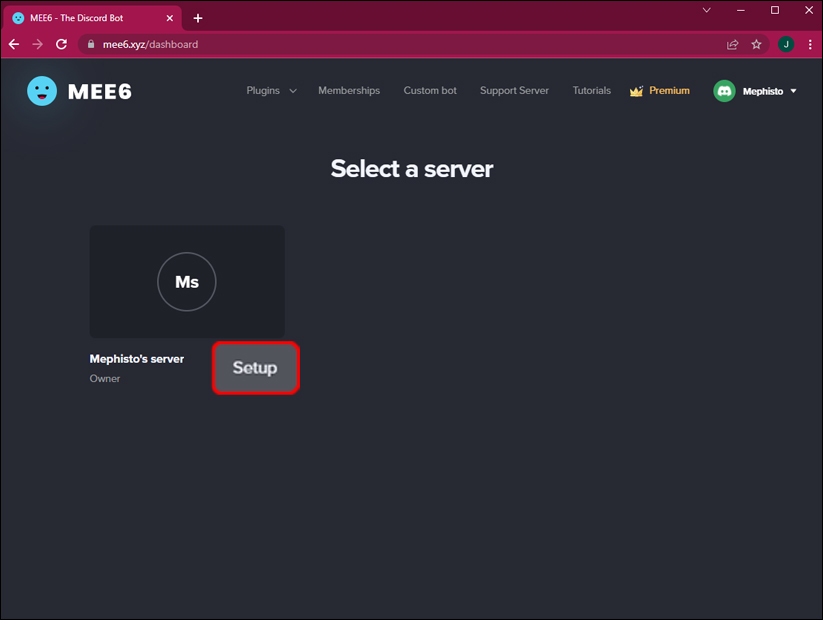Viewport: 823px width, 620px height.
Task: Click the Owner label
Action: (104, 379)
